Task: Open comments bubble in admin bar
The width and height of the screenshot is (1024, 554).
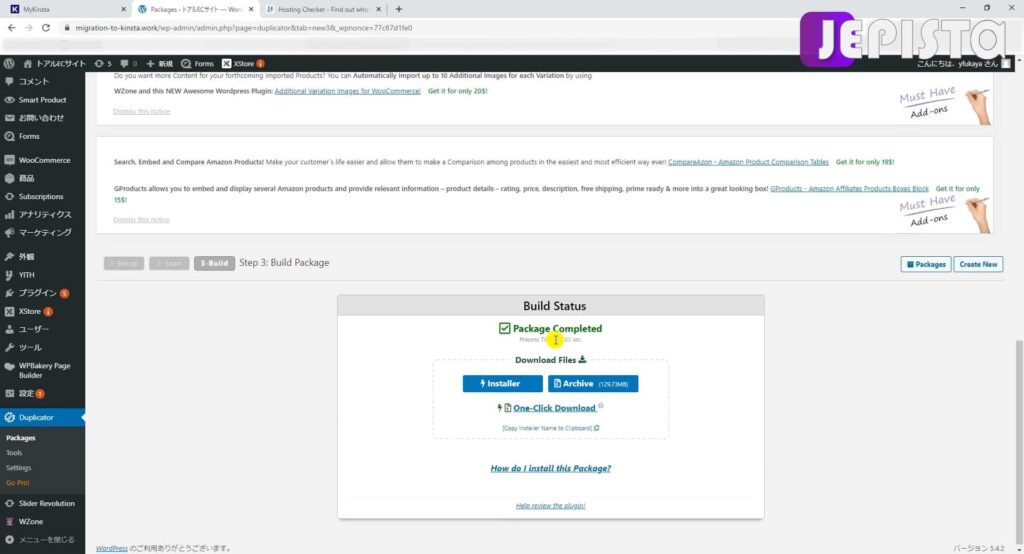Action: point(129,63)
